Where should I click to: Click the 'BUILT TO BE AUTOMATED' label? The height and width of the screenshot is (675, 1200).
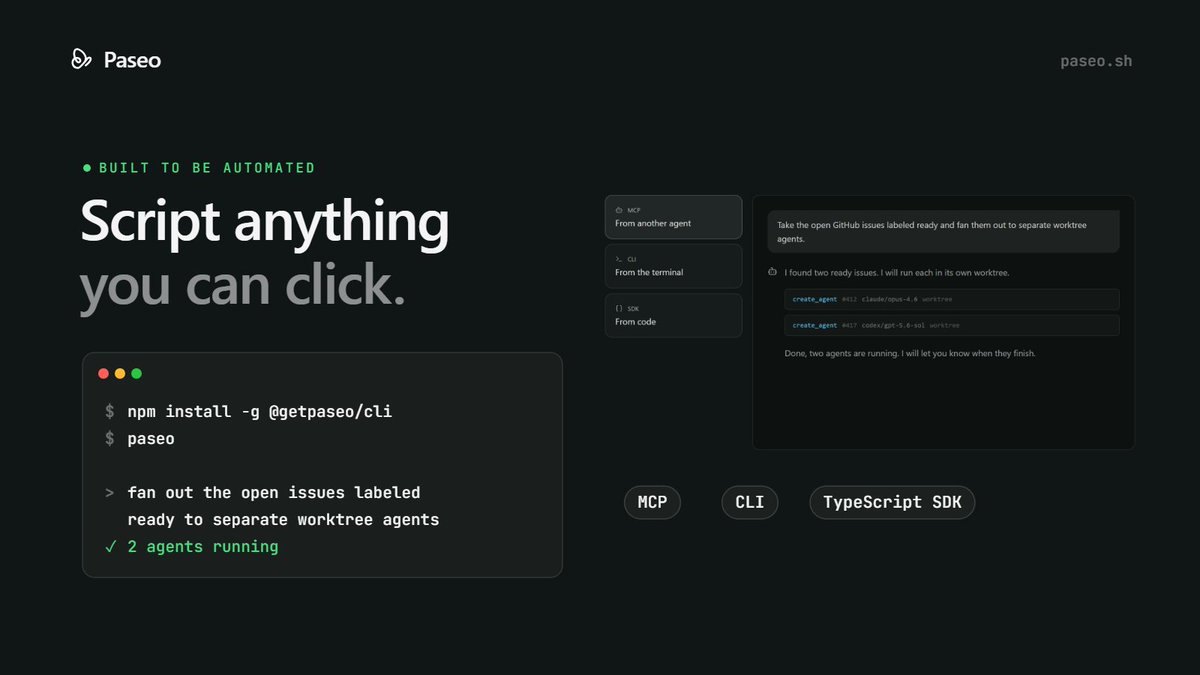[207, 168]
